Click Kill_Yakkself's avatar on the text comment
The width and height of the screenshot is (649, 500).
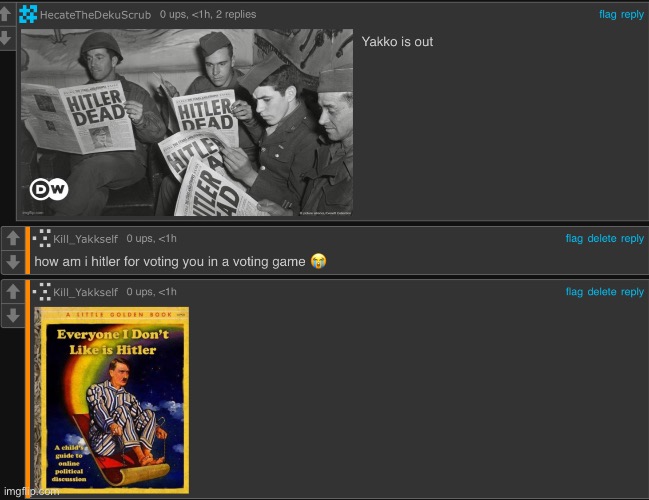click(42, 238)
